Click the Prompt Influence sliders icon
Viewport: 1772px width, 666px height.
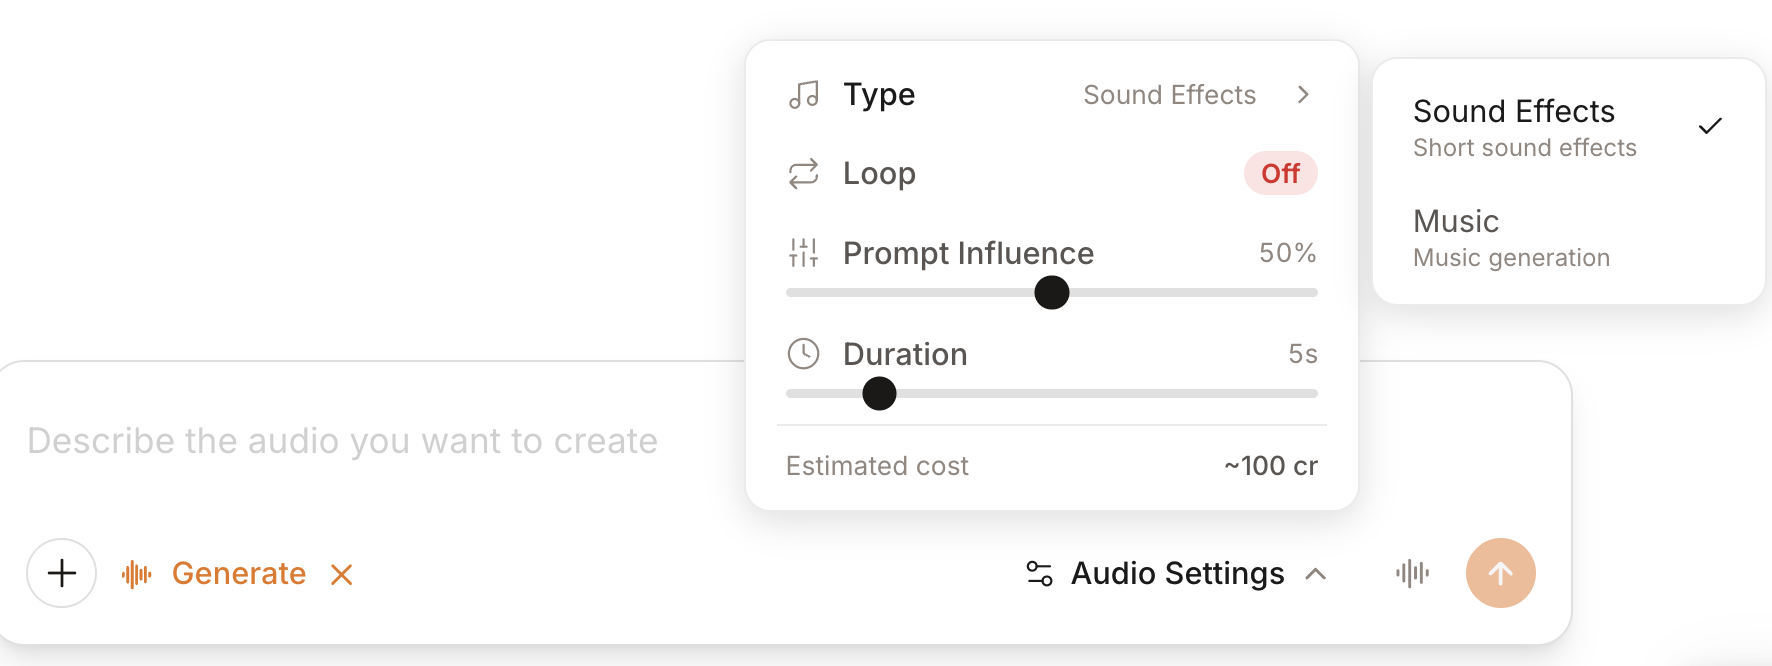pos(803,253)
